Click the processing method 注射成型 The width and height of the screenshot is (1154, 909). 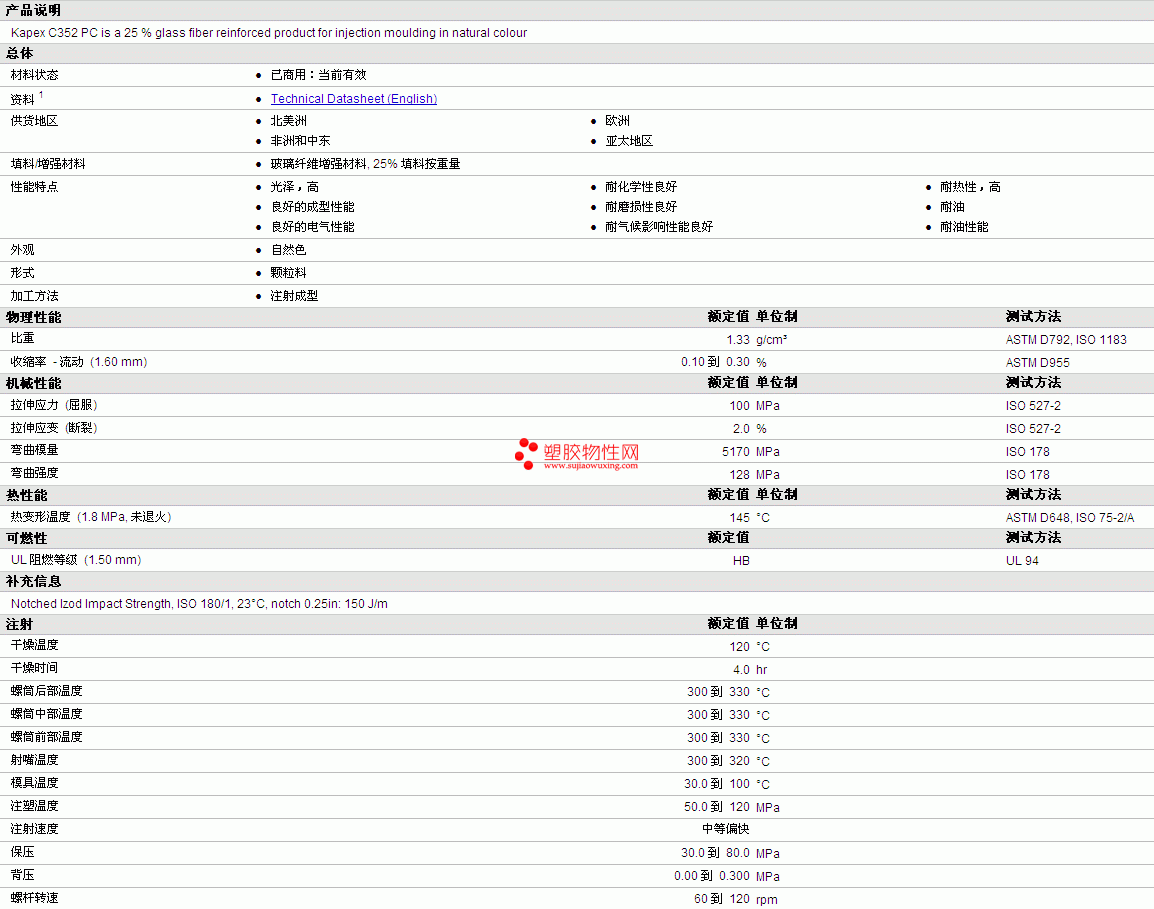[294, 296]
